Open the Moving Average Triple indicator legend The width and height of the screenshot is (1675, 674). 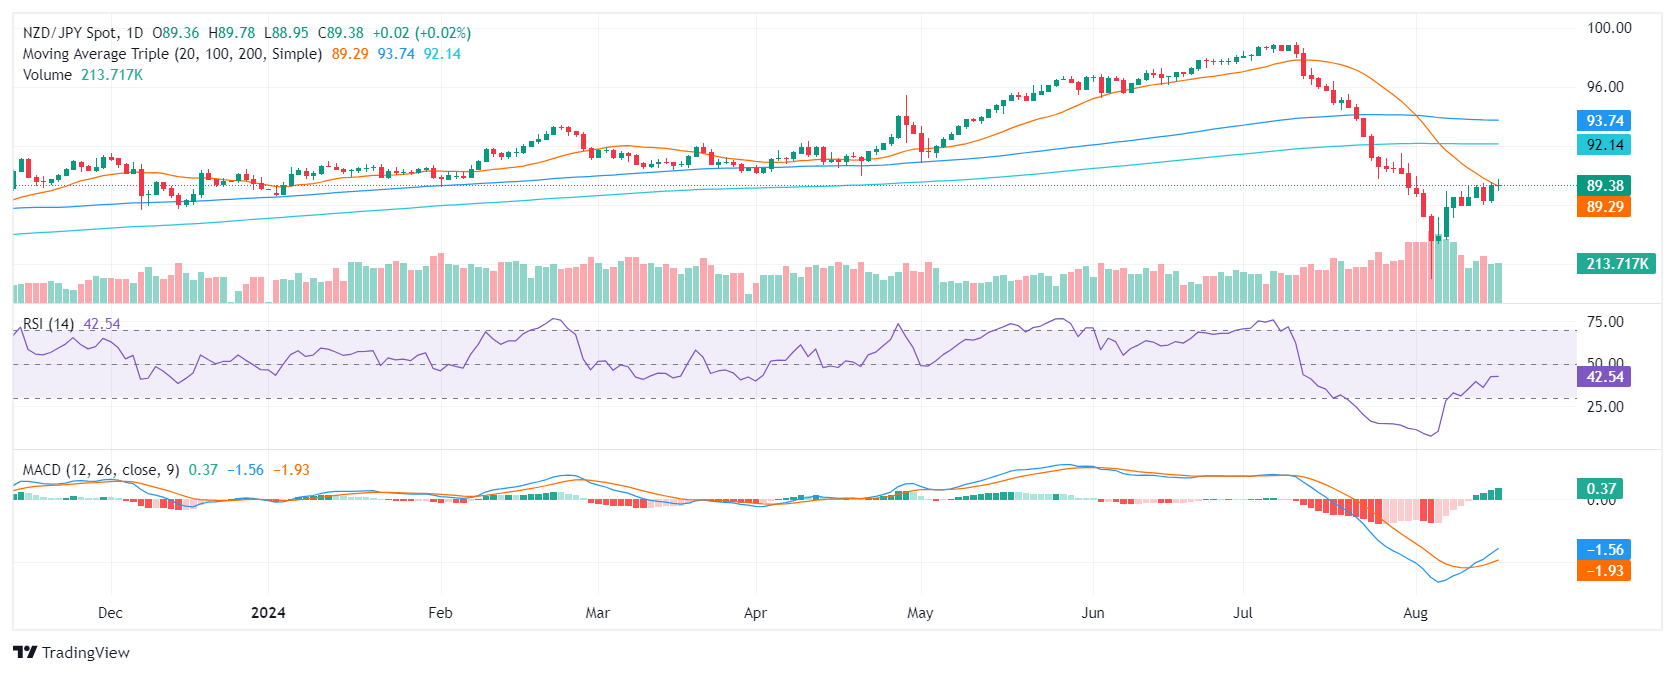172,54
